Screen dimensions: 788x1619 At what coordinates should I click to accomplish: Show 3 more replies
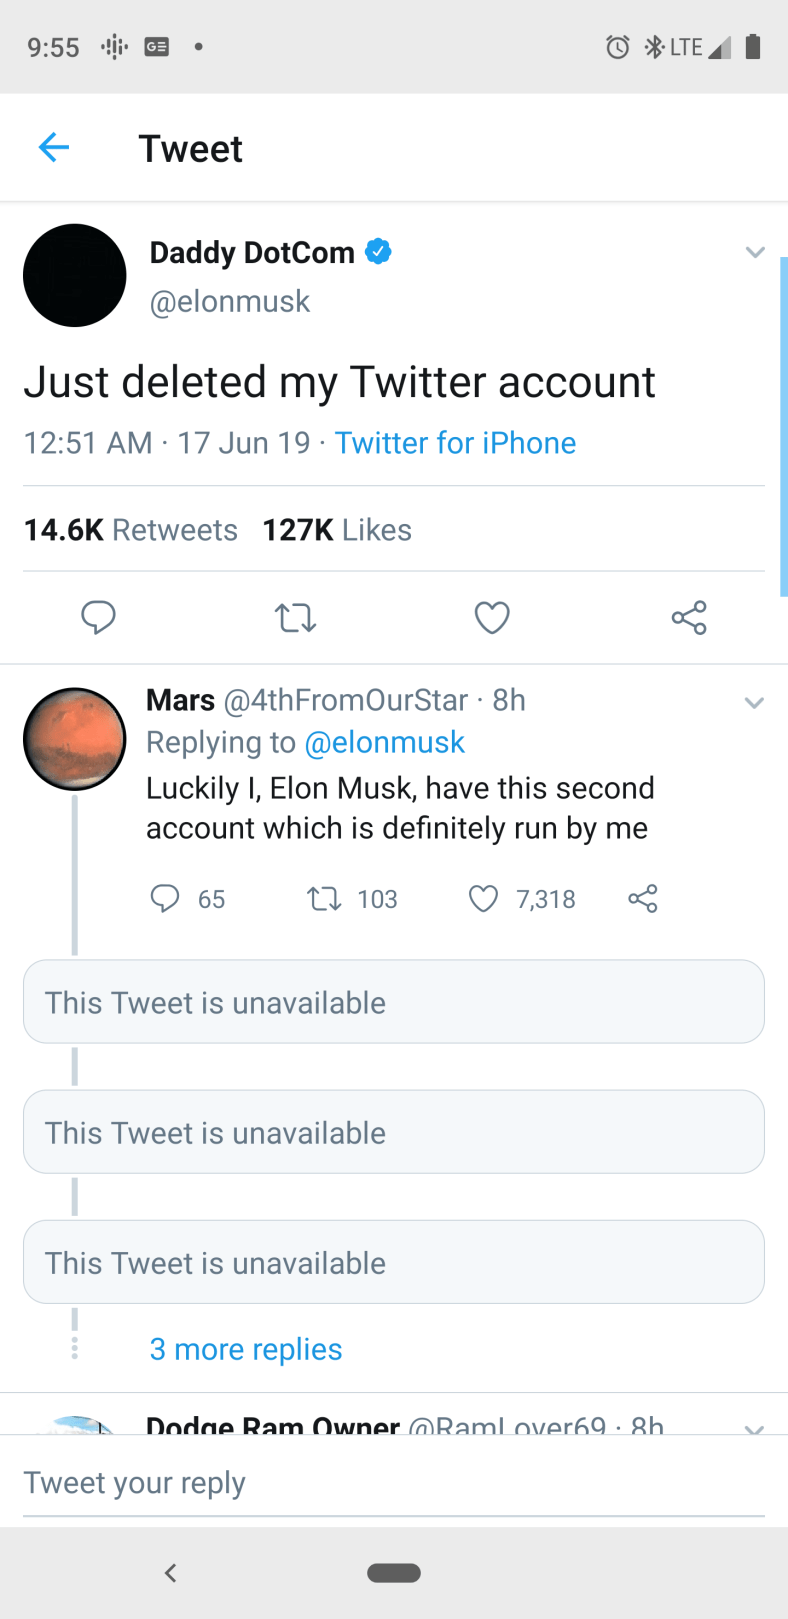246,1349
